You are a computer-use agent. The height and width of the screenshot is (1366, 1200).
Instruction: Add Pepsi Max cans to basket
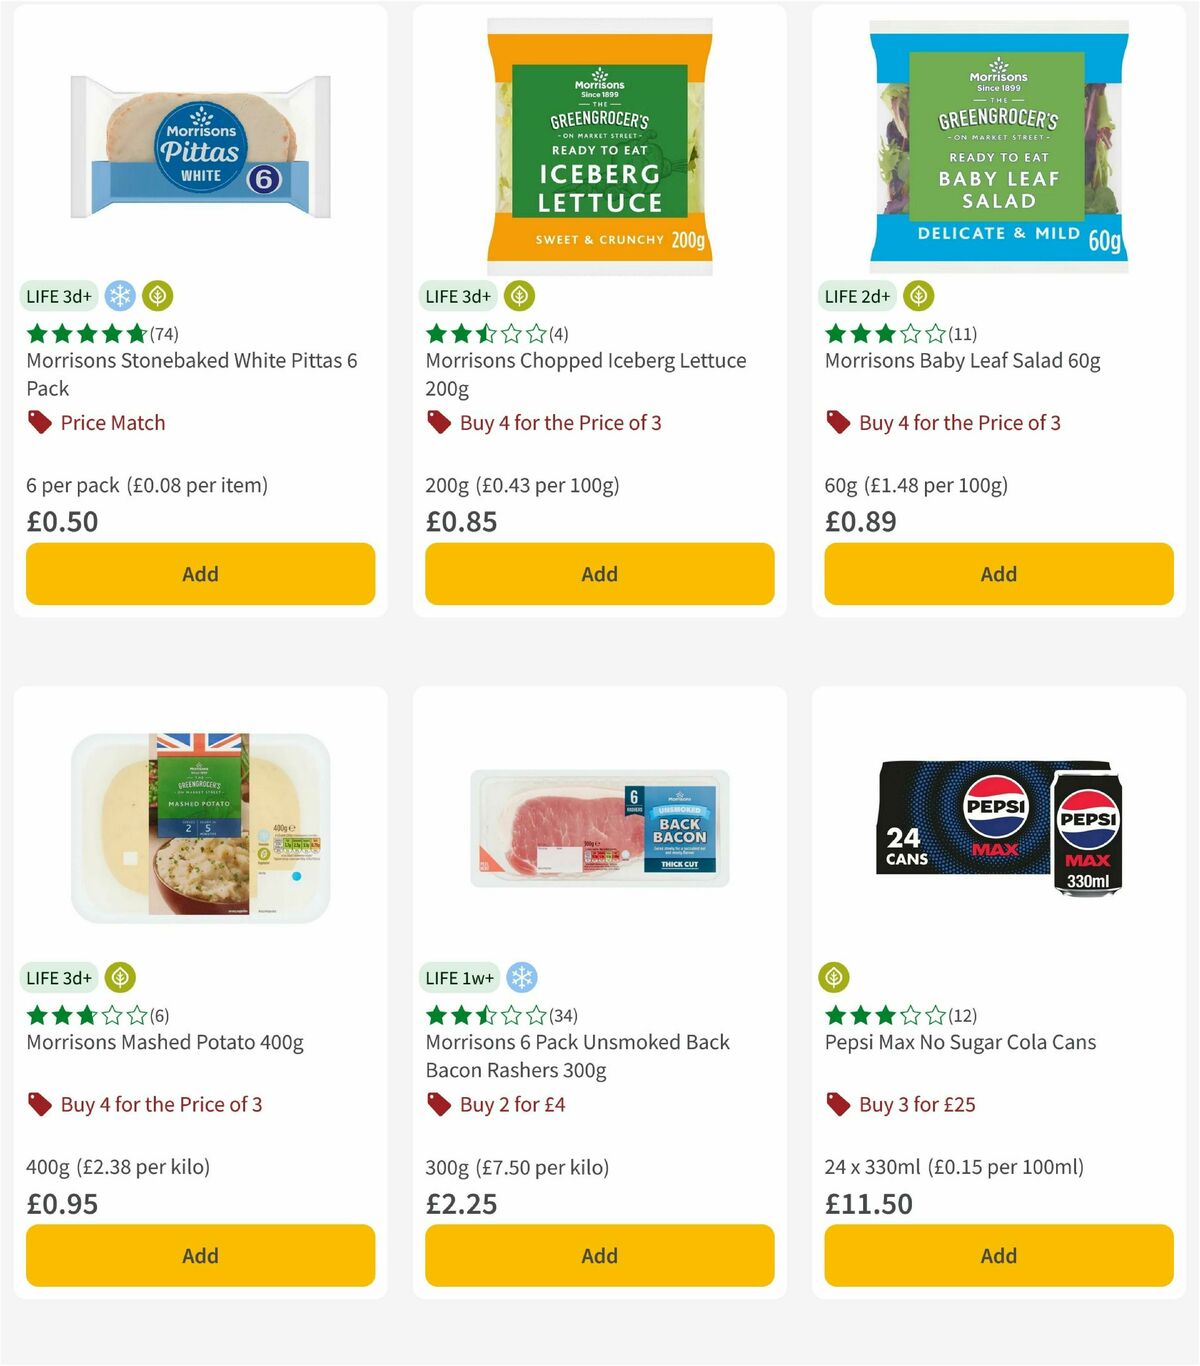997,1255
